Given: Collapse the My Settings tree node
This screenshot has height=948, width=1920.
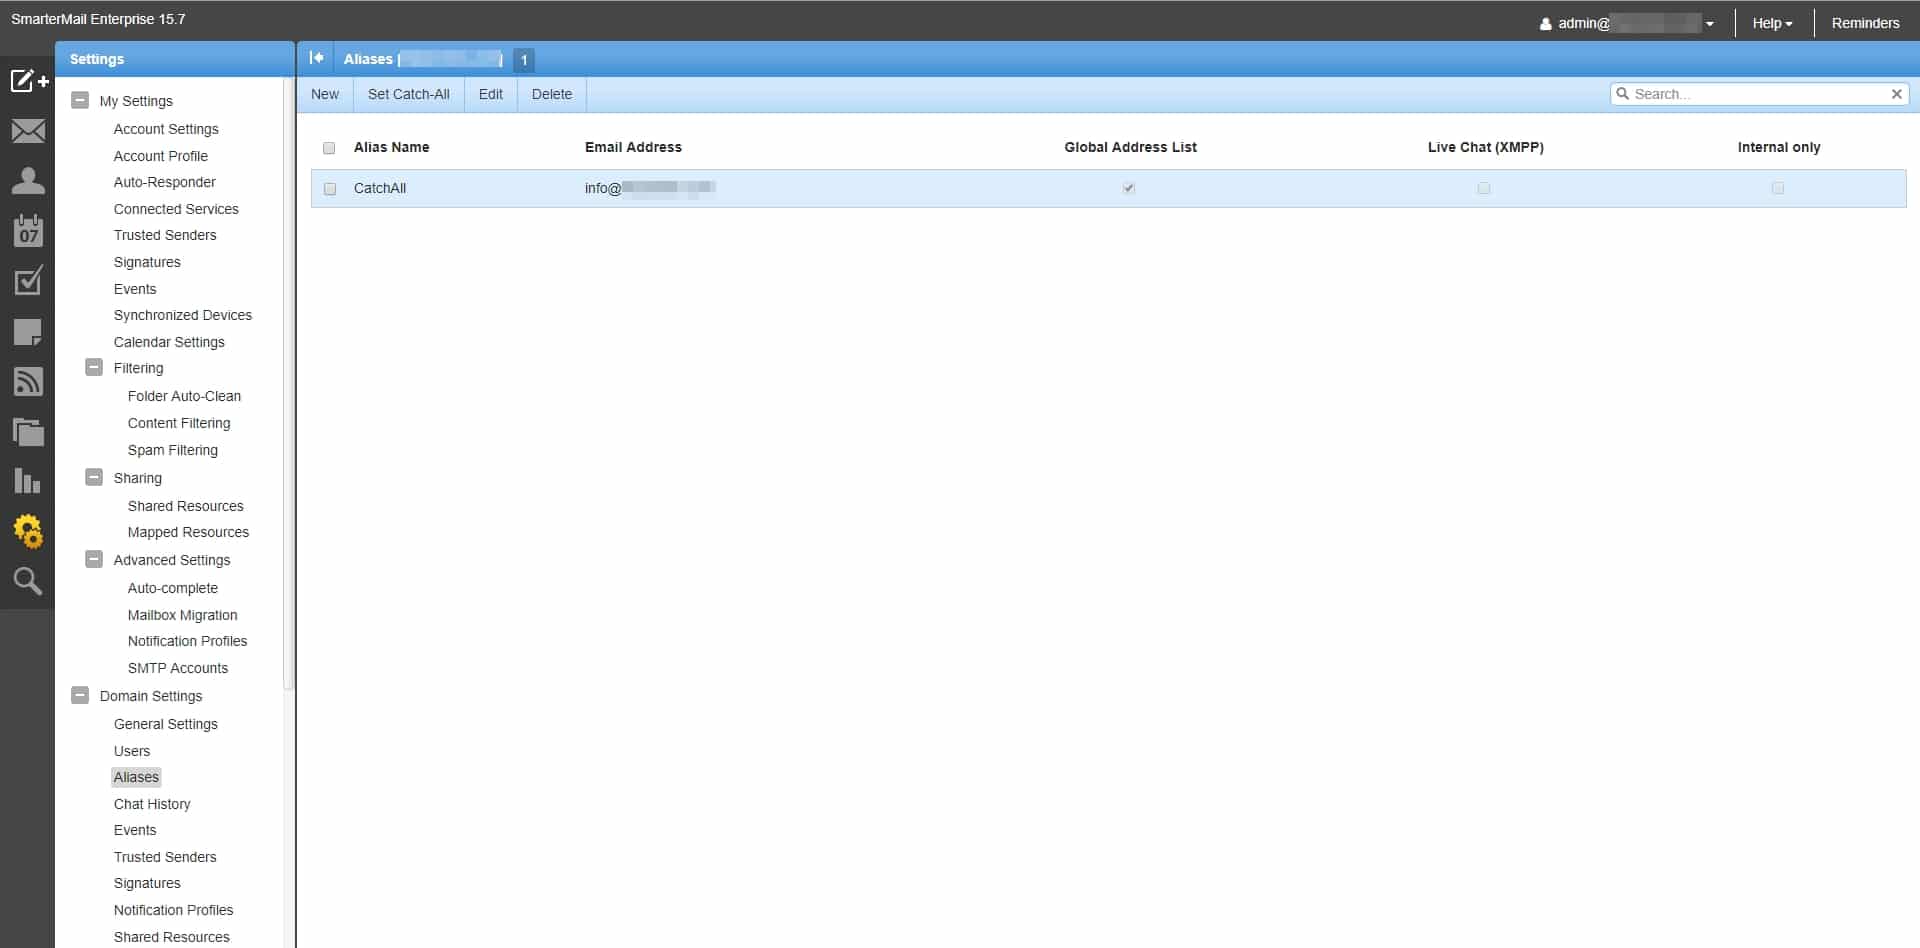Looking at the screenshot, I should pyautogui.click(x=80, y=100).
